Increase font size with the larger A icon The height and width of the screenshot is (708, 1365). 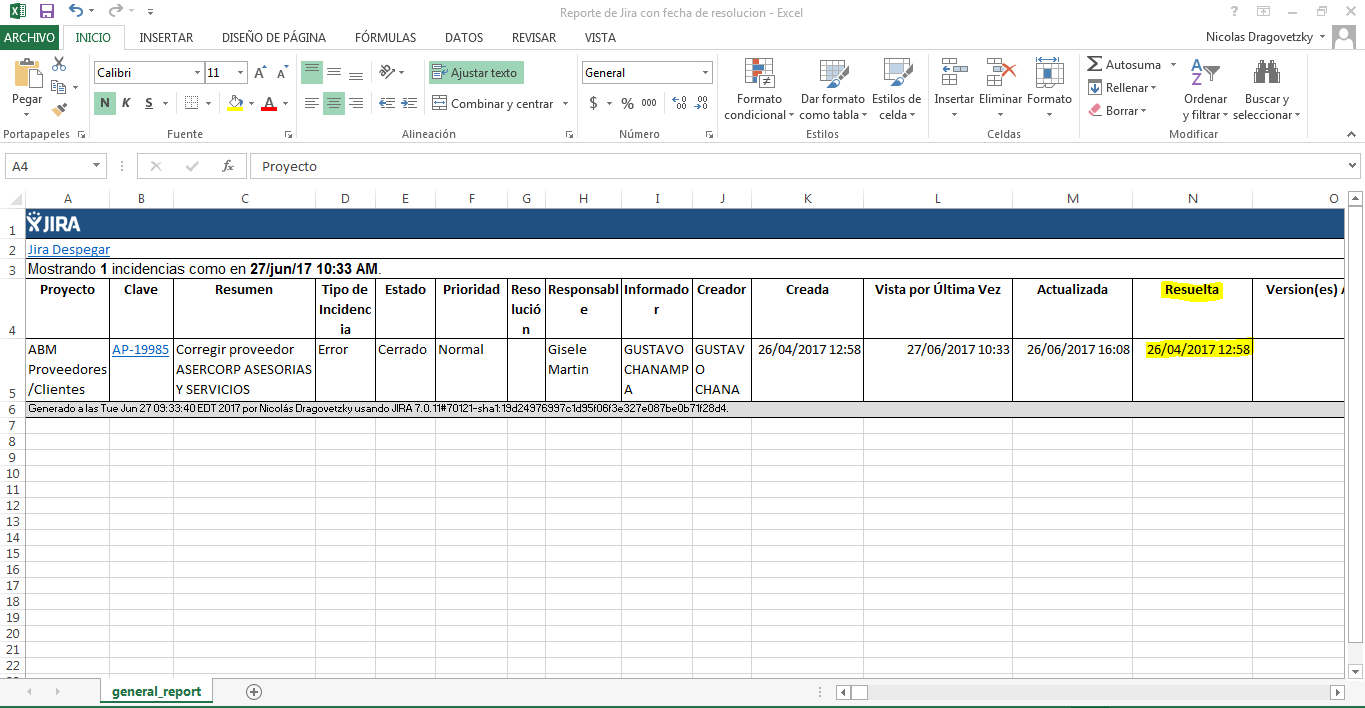260,73
